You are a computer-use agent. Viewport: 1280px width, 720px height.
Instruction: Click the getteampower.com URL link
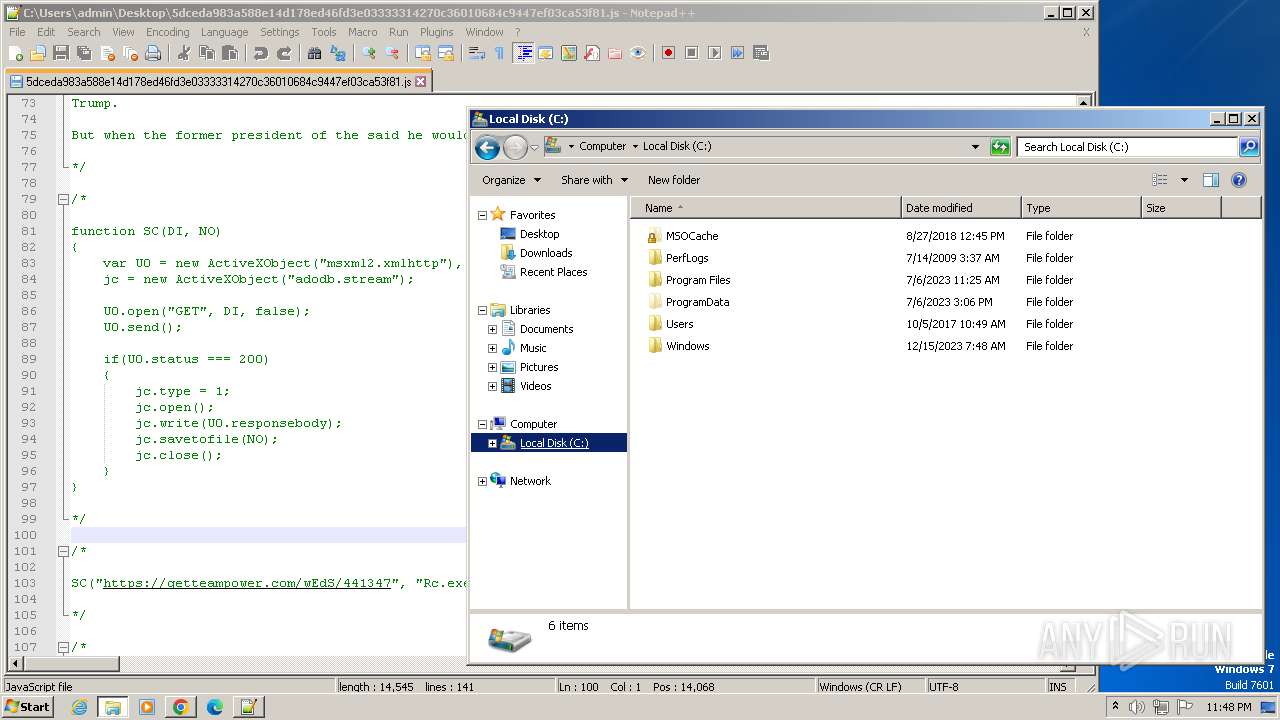(247, 583)
